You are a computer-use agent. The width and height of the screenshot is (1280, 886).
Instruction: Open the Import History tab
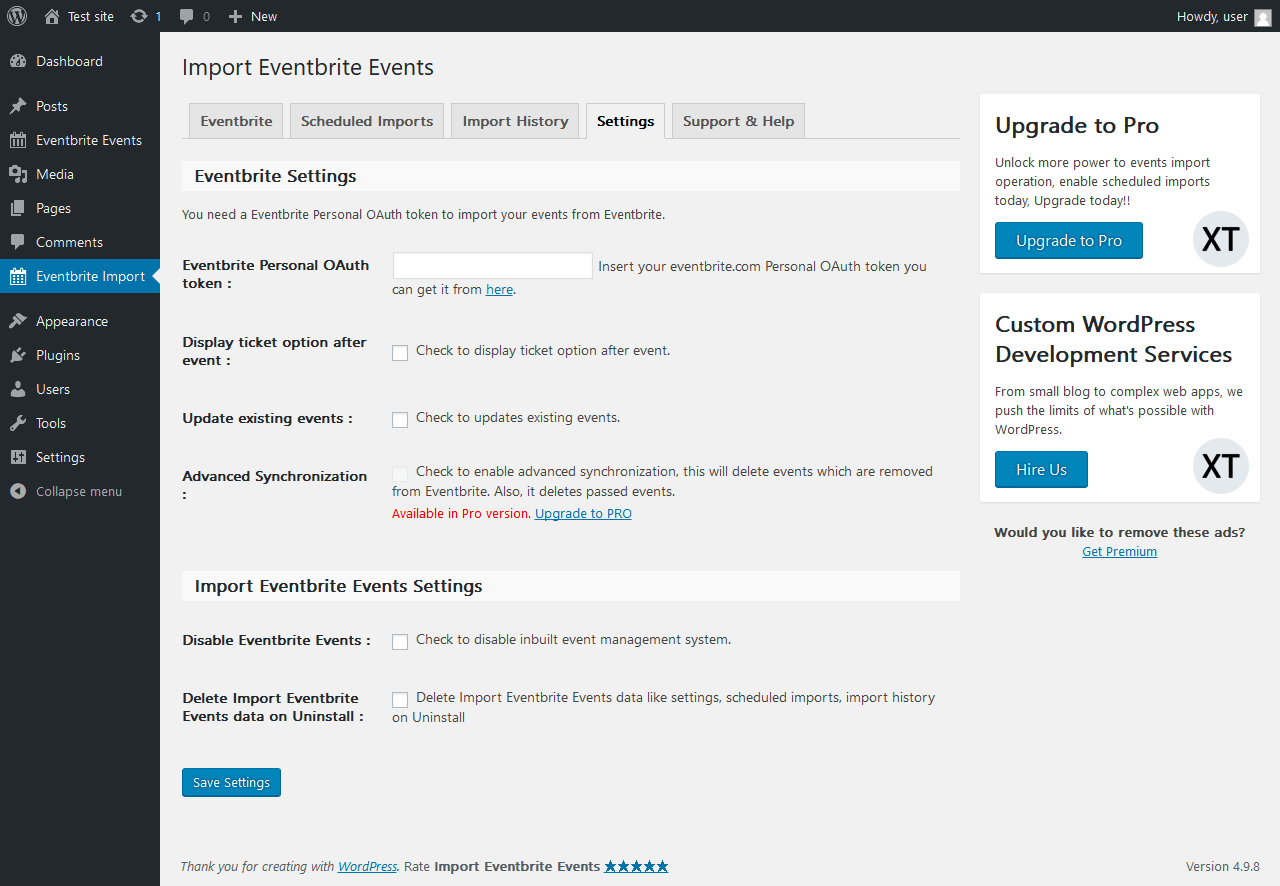[x=515, y=121]
